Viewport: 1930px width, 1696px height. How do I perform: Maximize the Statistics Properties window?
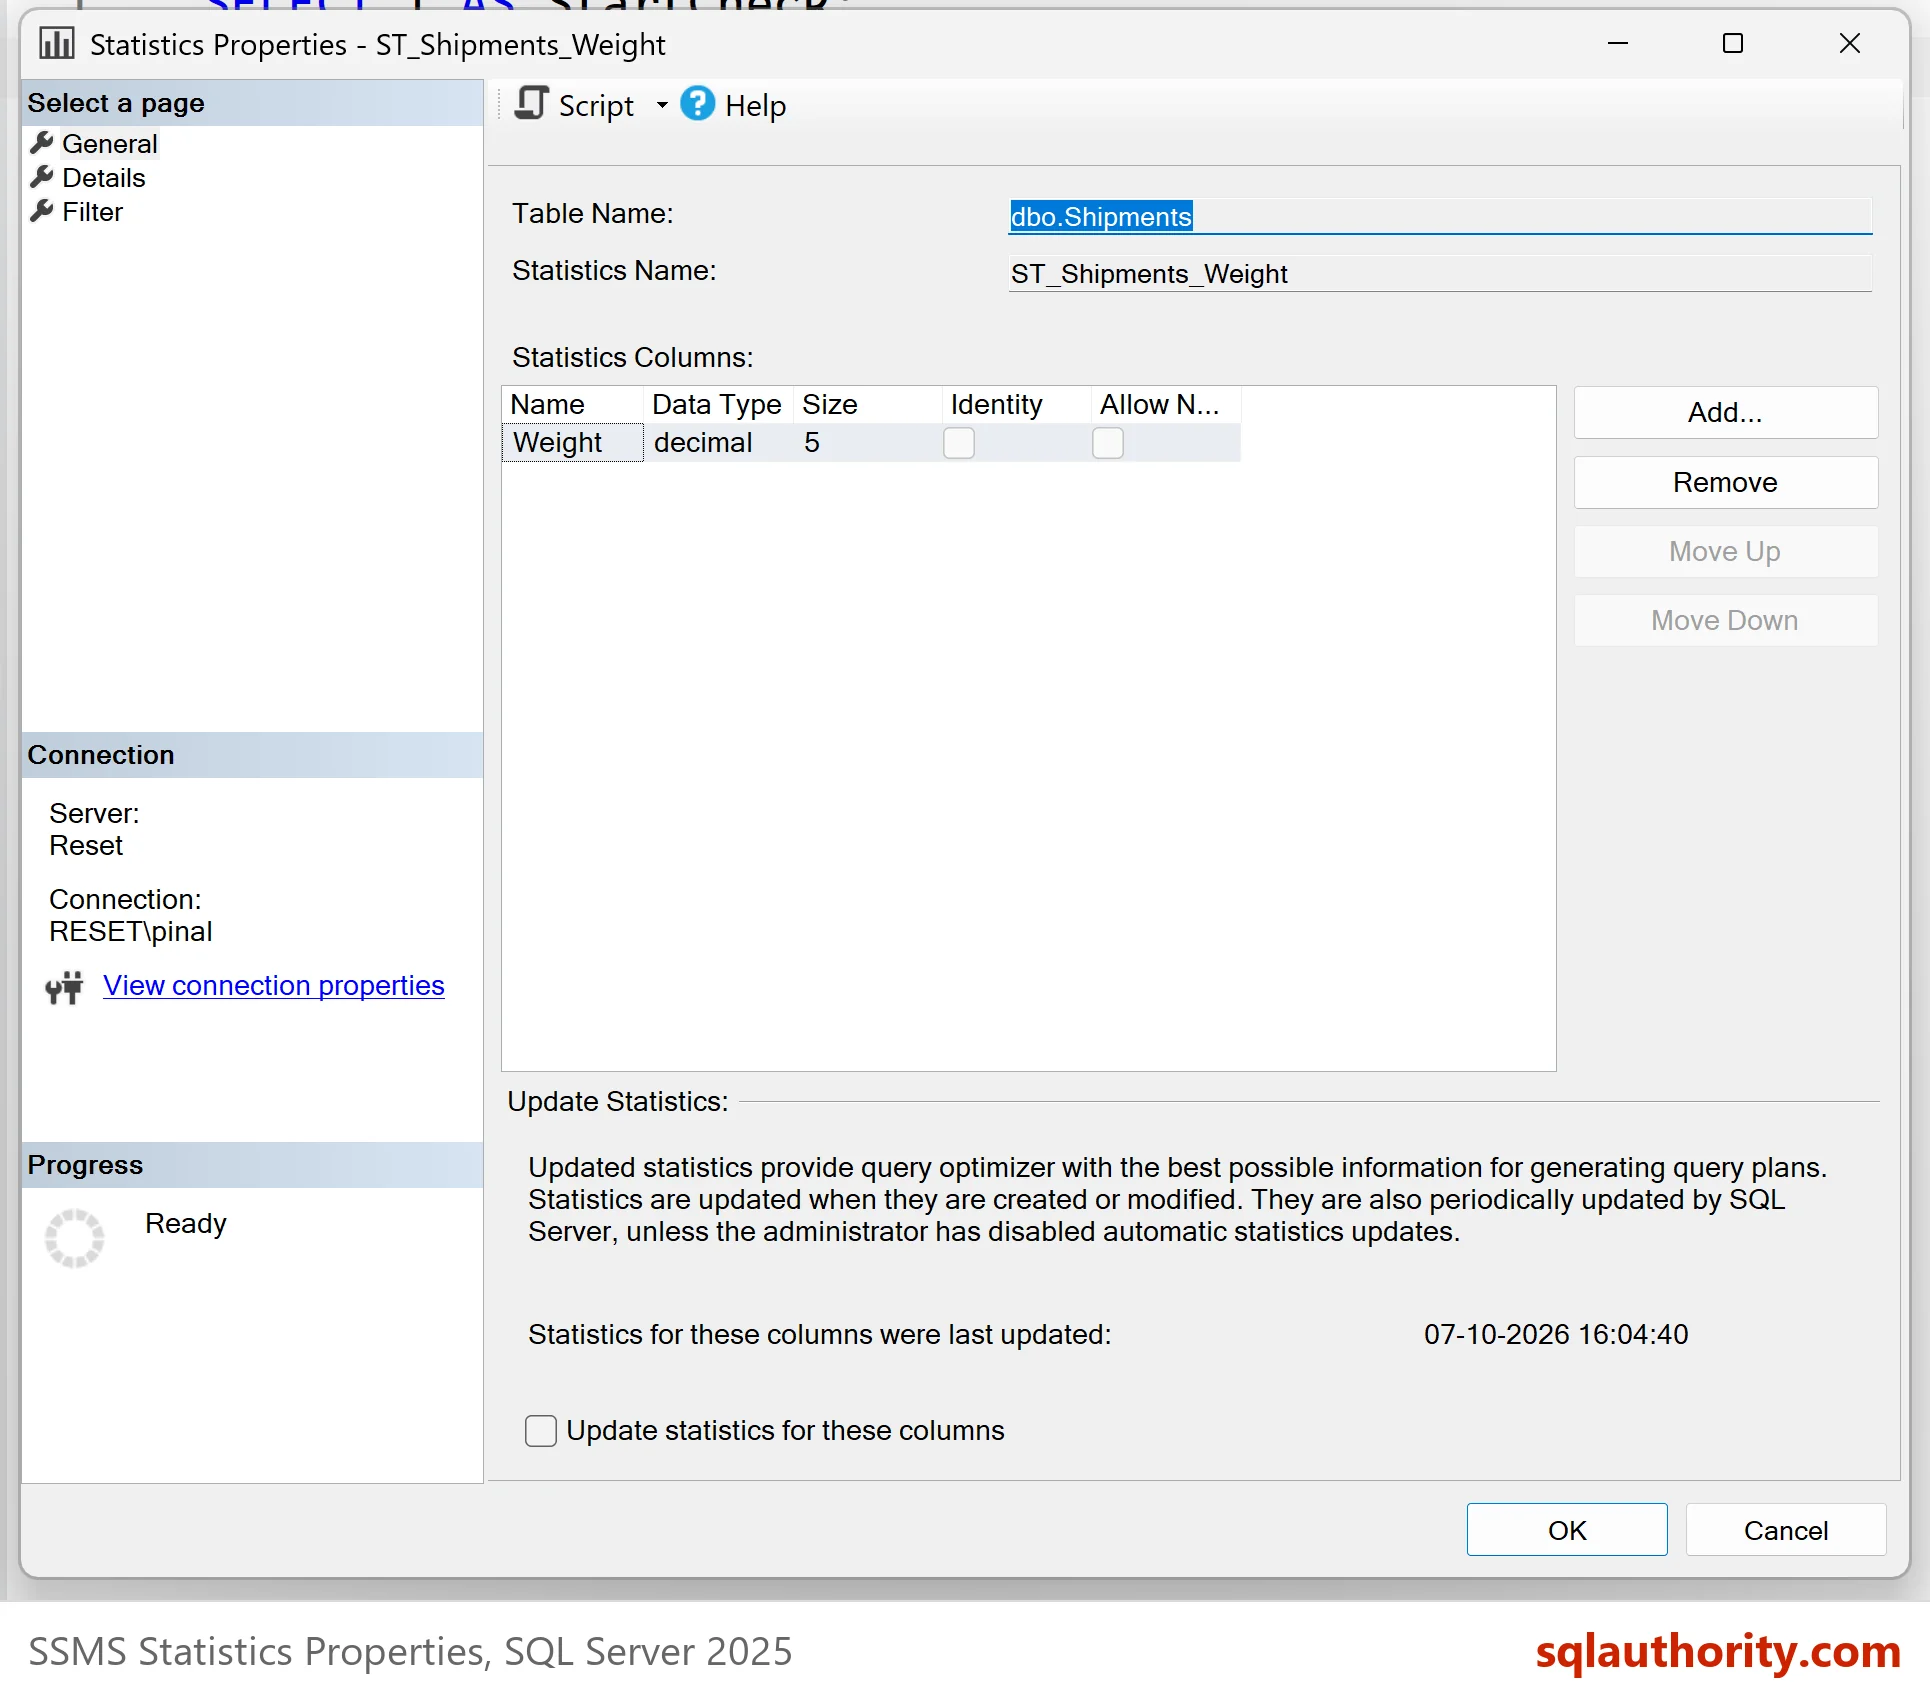1733,44
